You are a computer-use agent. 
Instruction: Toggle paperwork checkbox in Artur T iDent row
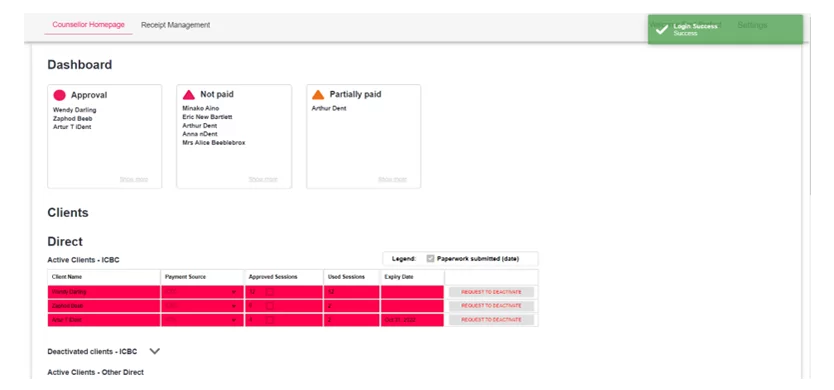(270, 320)
